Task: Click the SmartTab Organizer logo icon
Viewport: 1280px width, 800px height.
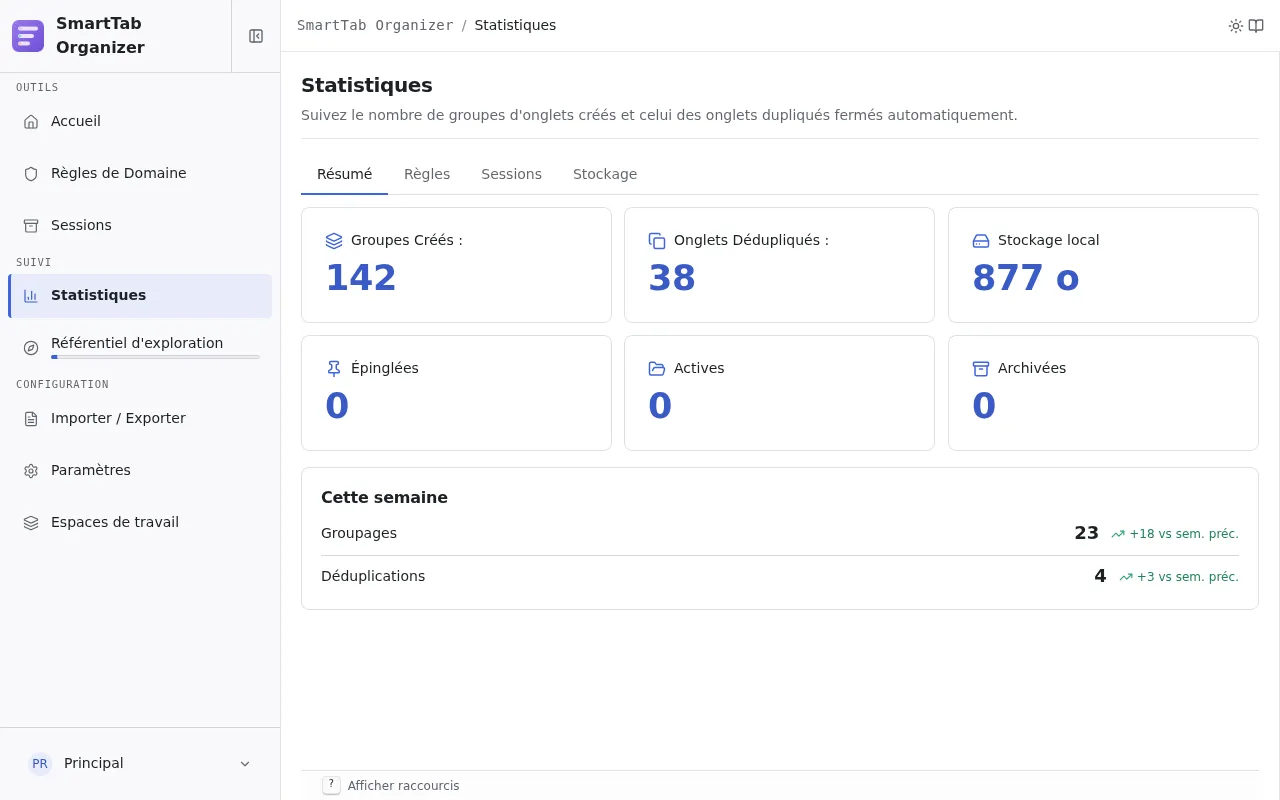Action: tap(28, 36)
